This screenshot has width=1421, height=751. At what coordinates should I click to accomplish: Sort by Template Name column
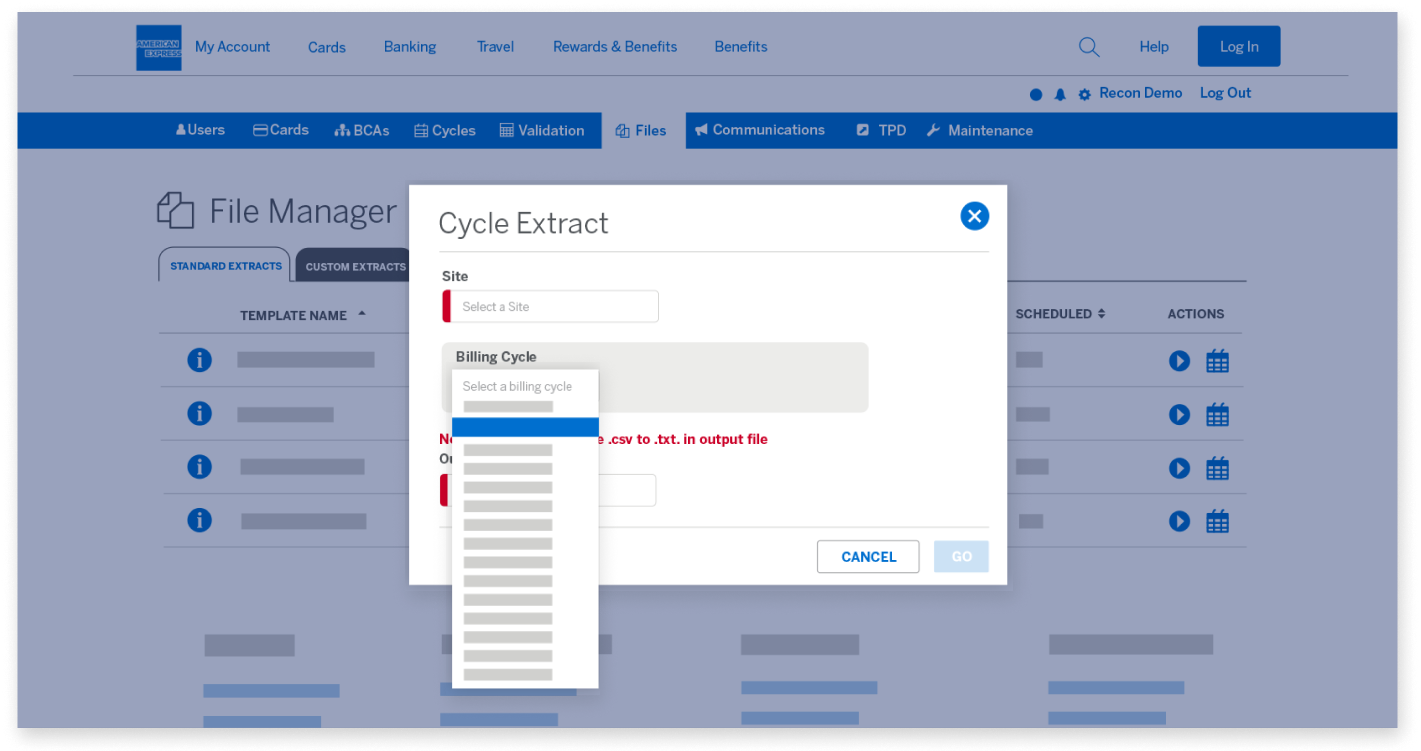[x=302, y=315]
